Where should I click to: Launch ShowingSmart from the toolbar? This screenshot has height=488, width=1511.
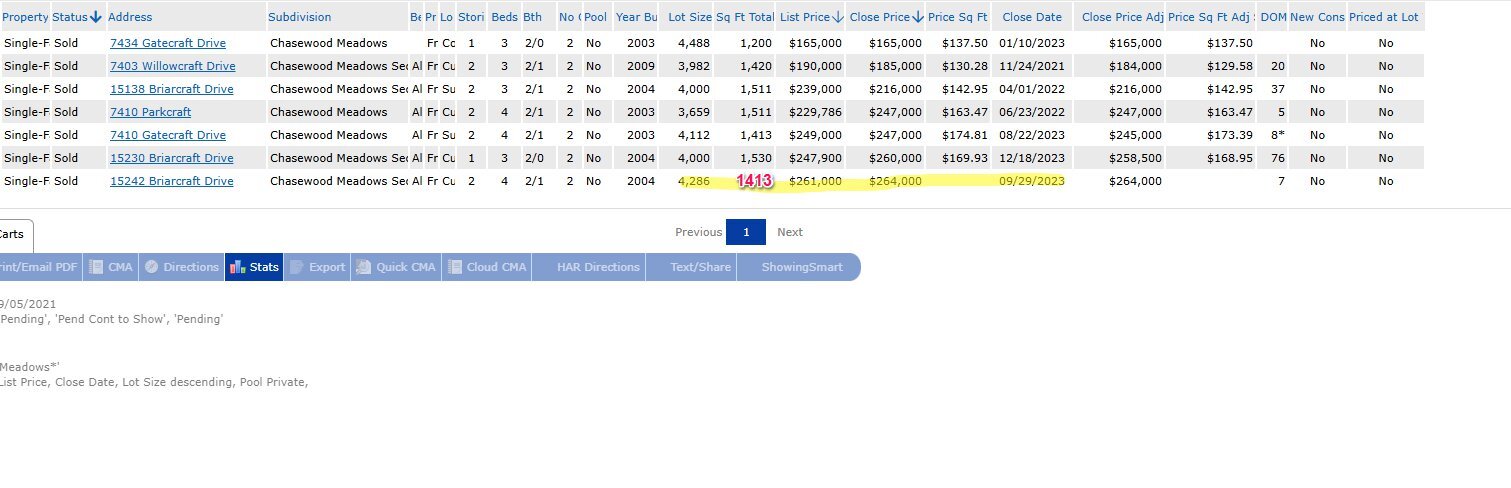802,267
